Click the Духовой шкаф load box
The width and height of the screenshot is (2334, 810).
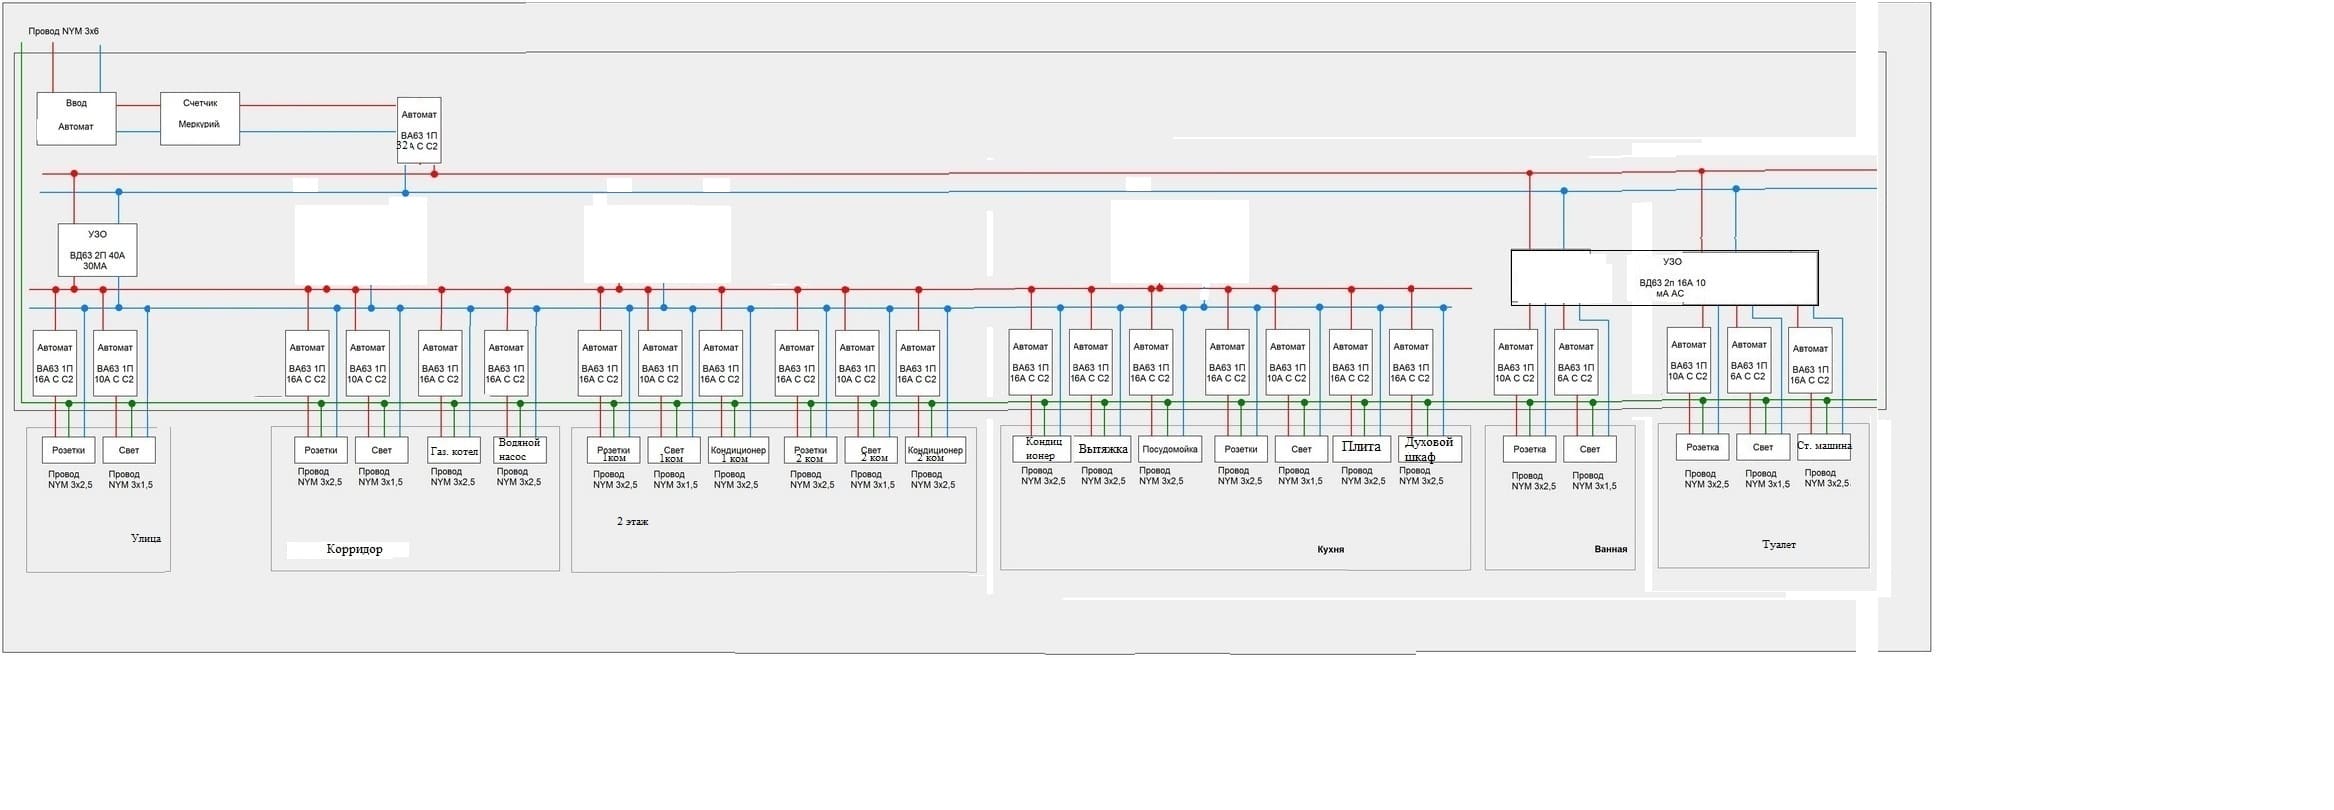coord(1429,448)
